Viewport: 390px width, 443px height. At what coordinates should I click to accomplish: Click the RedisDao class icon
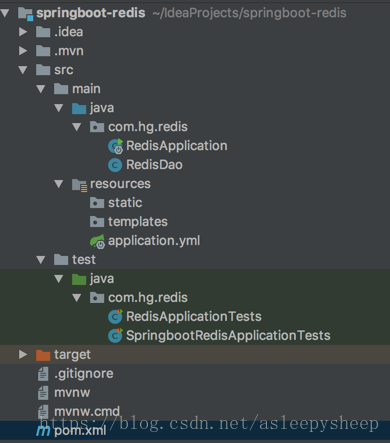115,165
